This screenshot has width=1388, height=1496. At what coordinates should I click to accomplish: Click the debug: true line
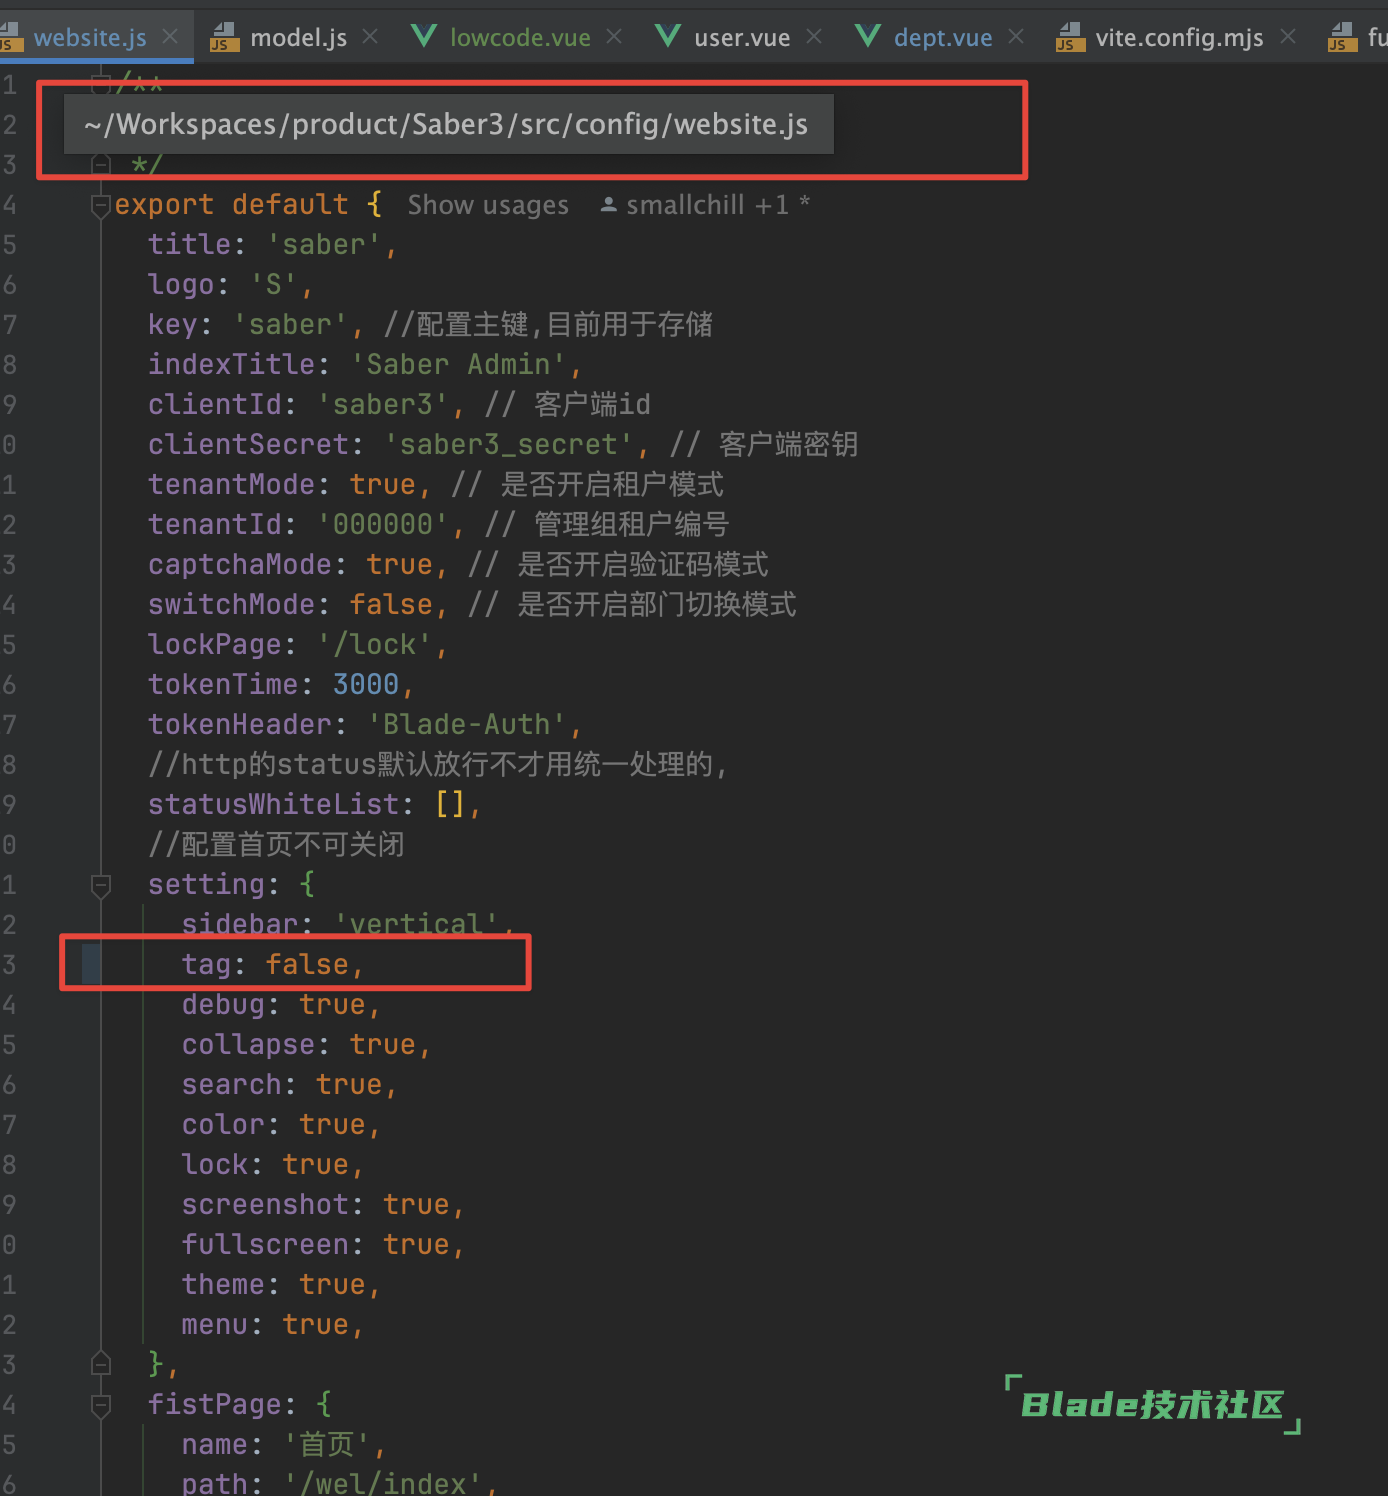coord(280,1005)
